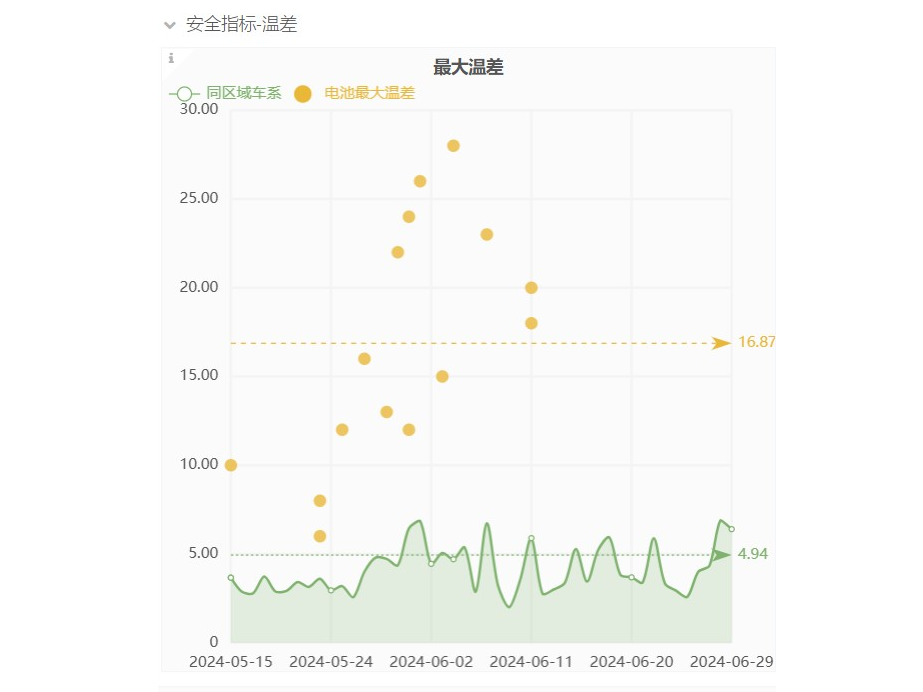
Task: Click the green circle legend marker for 同区域车系
Action: click(x=183, y=94)
